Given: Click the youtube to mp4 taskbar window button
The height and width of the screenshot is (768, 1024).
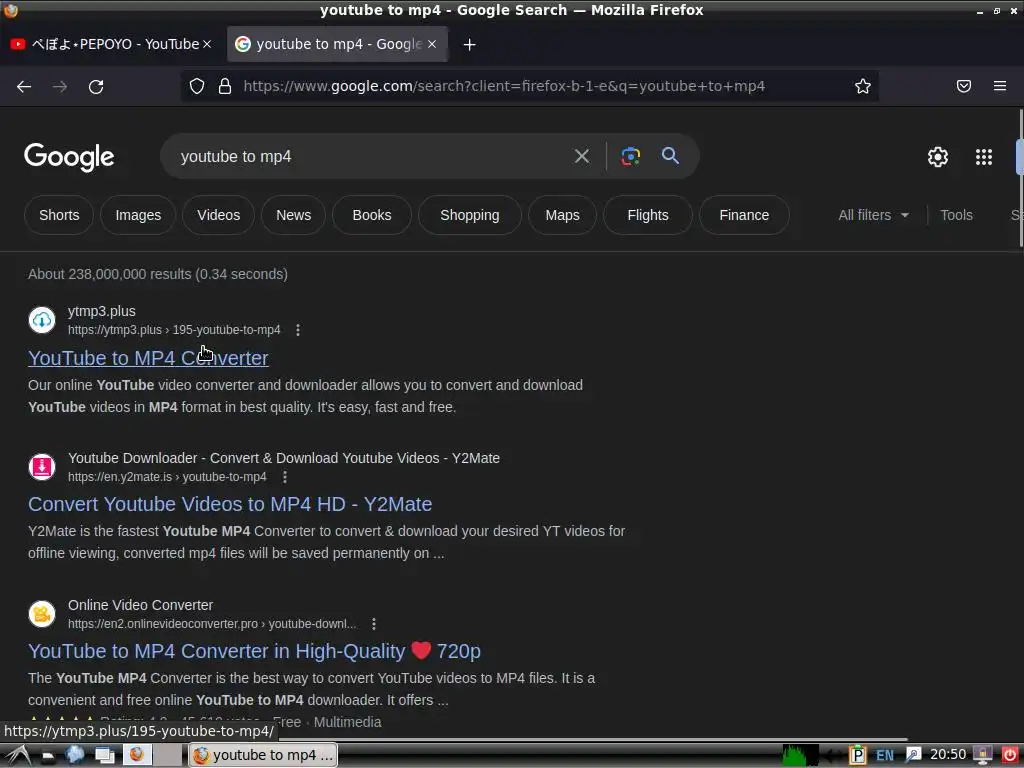Looking at the screenshot, I should pyautogui.click(x=263, y=756).
